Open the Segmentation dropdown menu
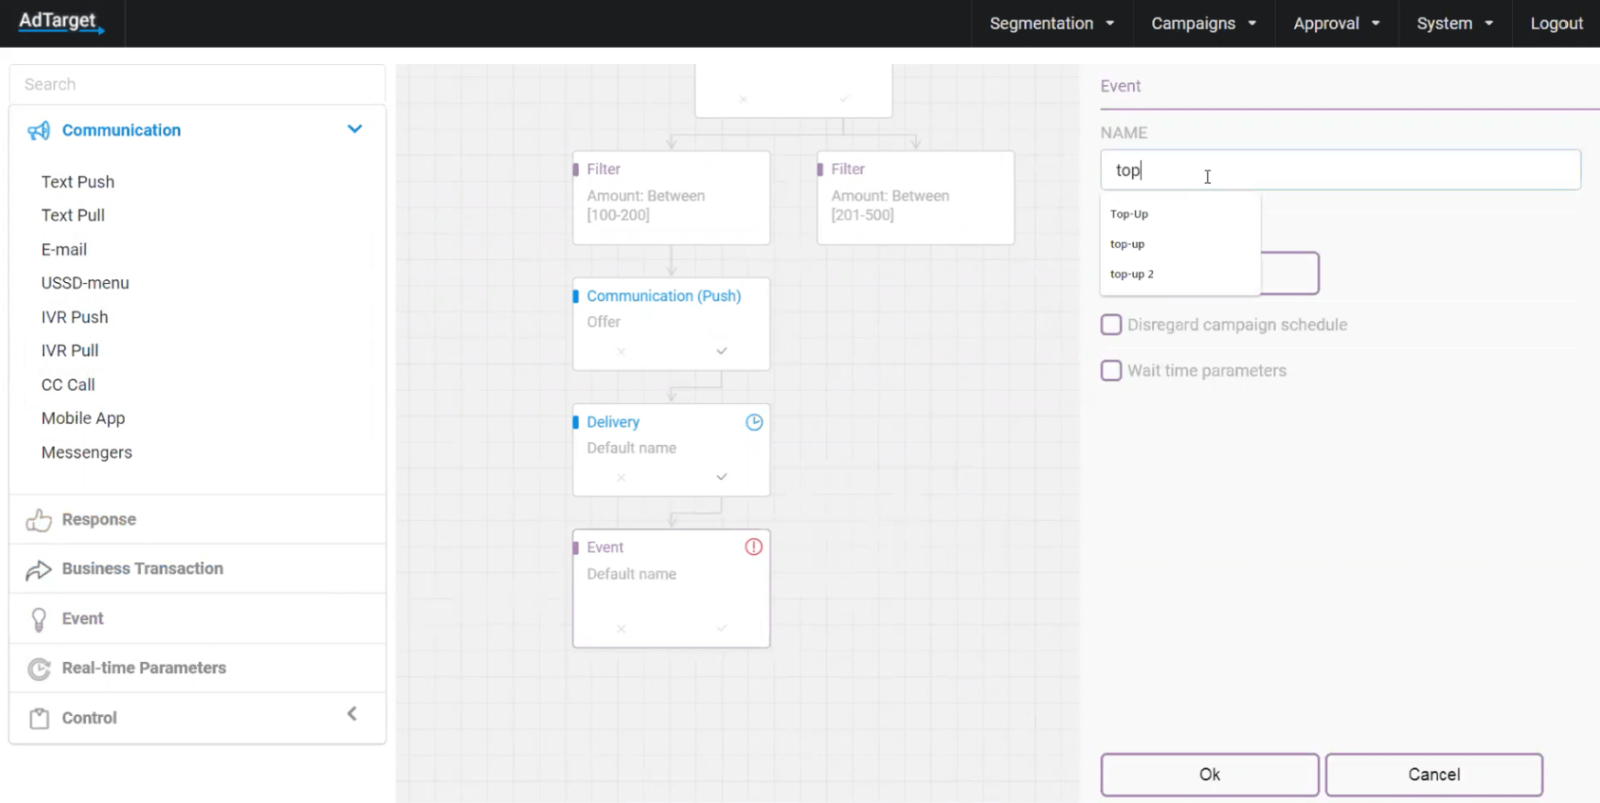1600x803 pixels. (1051, 23)
